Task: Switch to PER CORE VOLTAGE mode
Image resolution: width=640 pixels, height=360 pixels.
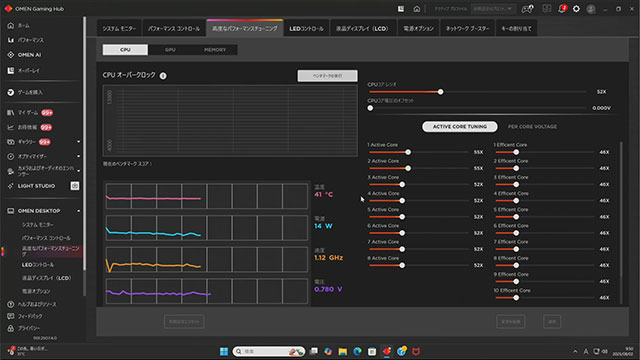Action: 532,127
